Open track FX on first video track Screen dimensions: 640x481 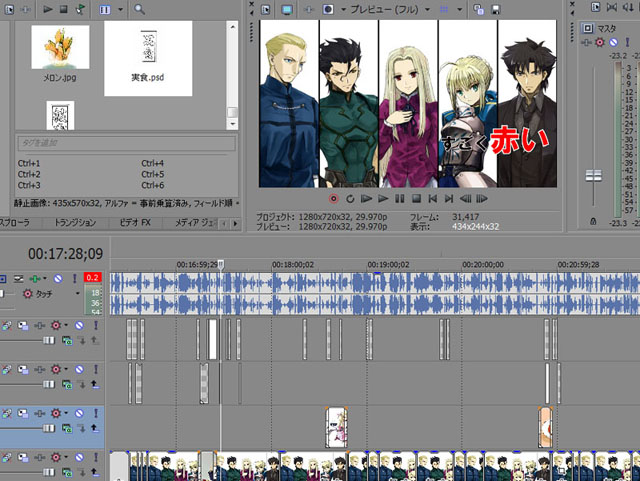(40, 325)
